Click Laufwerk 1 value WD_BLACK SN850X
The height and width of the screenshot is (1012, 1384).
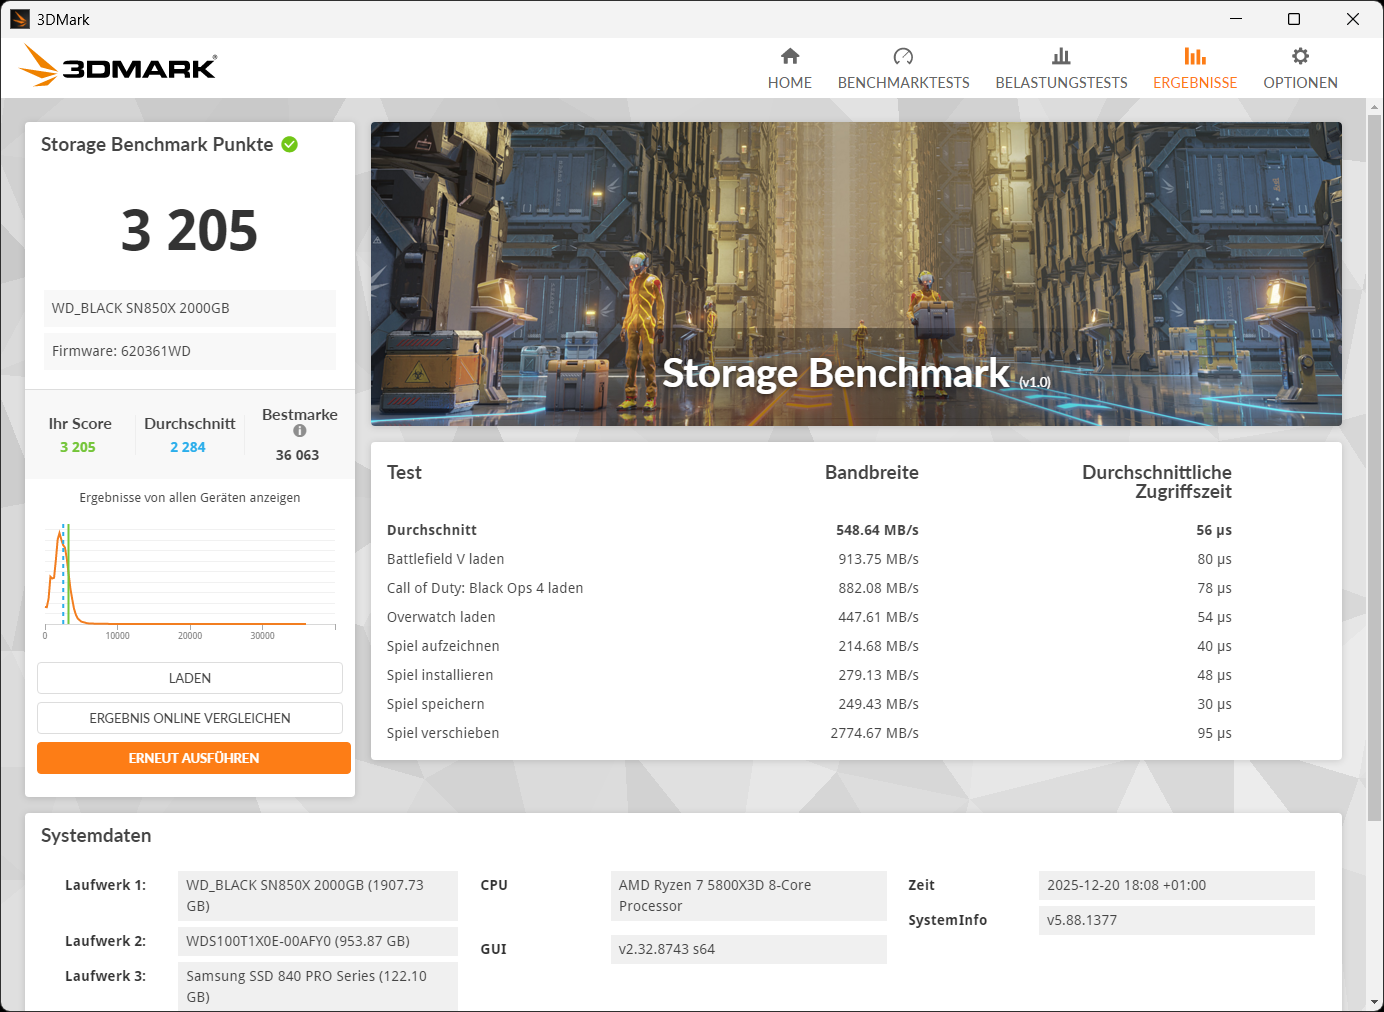point(317,896)
